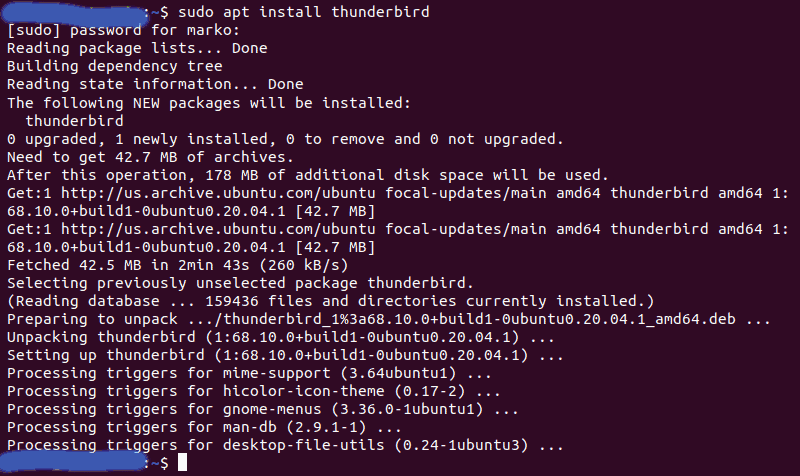
Task: Click the mime-support triggers line
Action: click(x=249, y=373)
